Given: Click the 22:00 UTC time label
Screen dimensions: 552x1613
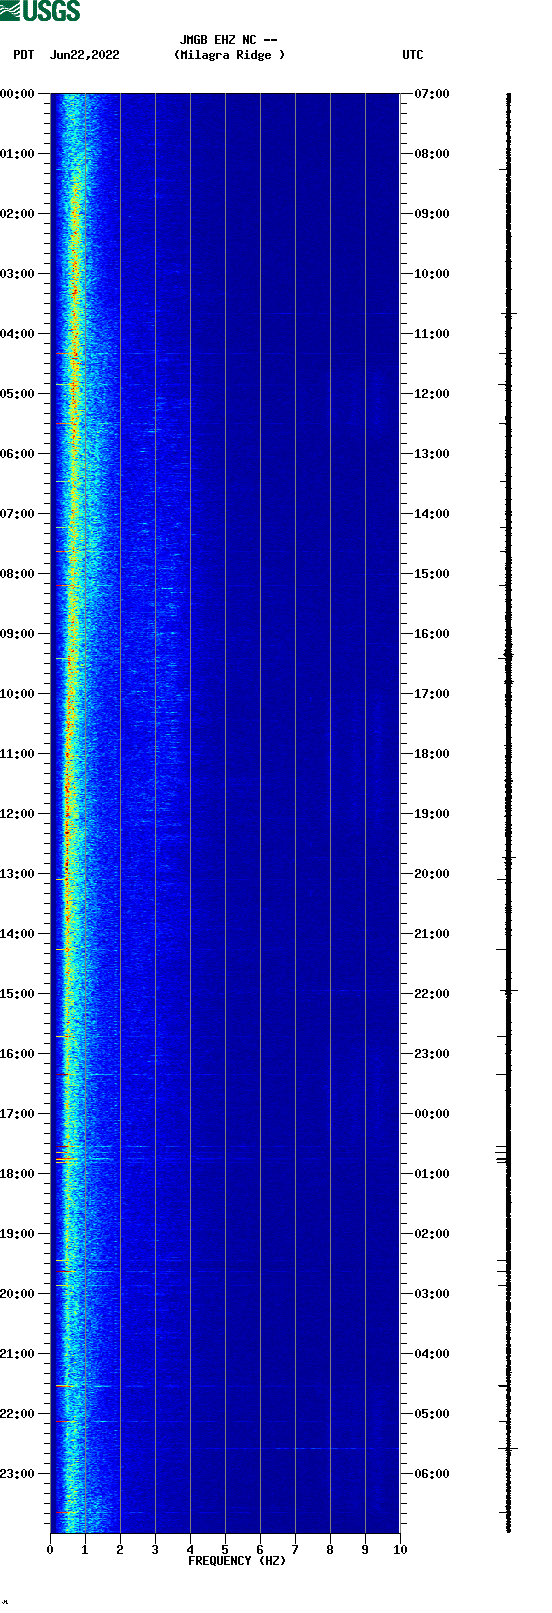Looking at the screenshot, I should pos(432,994).
